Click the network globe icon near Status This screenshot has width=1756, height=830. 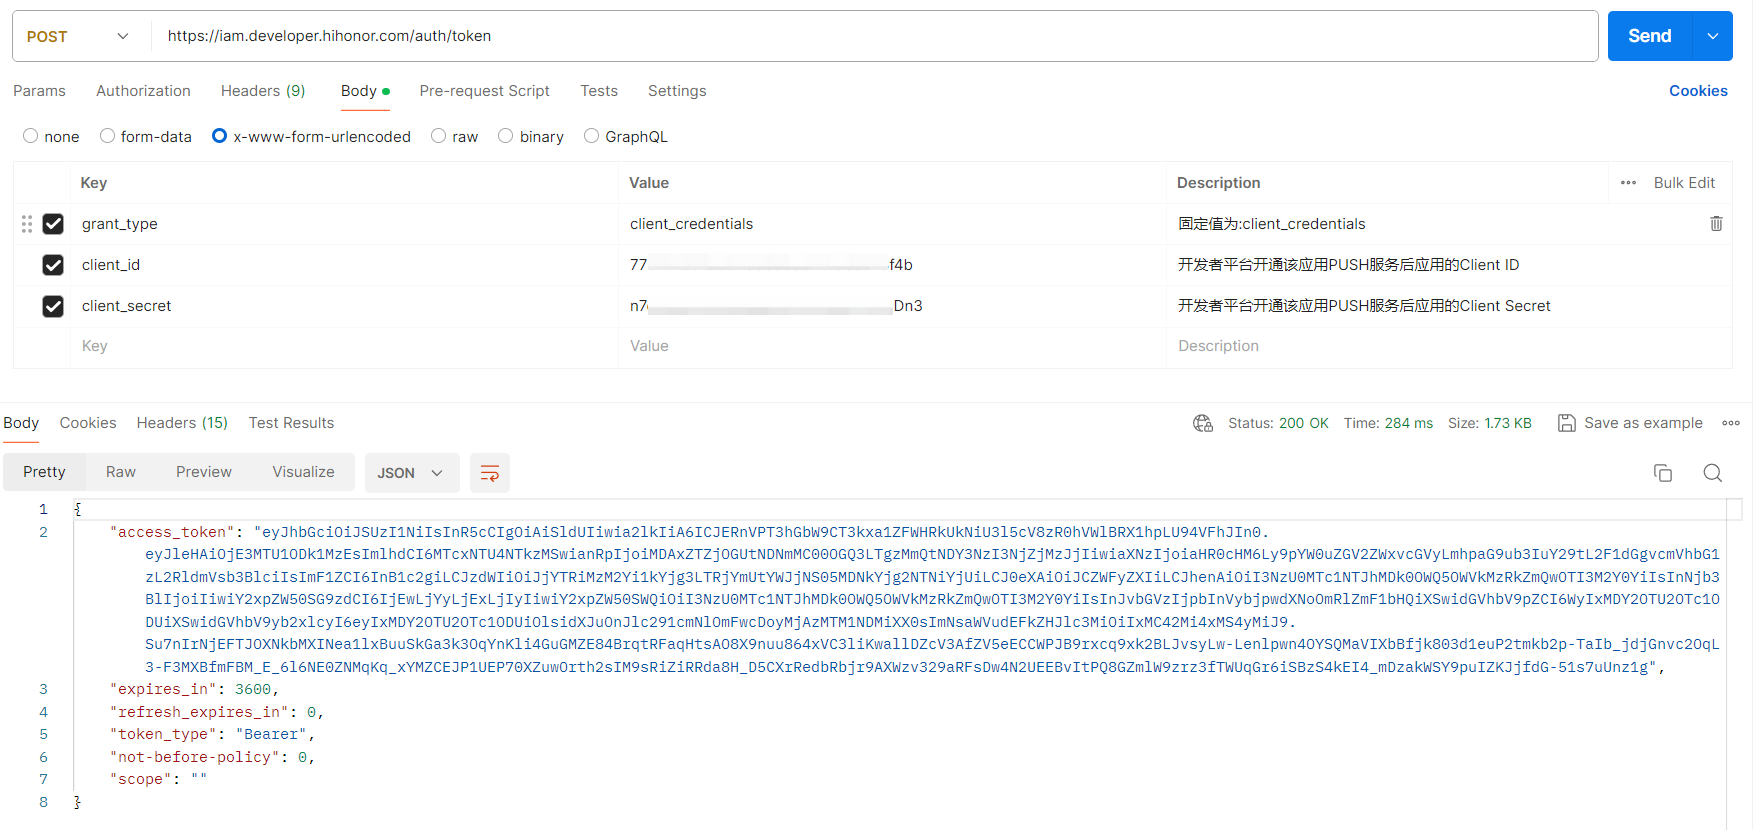point(1202,423)
